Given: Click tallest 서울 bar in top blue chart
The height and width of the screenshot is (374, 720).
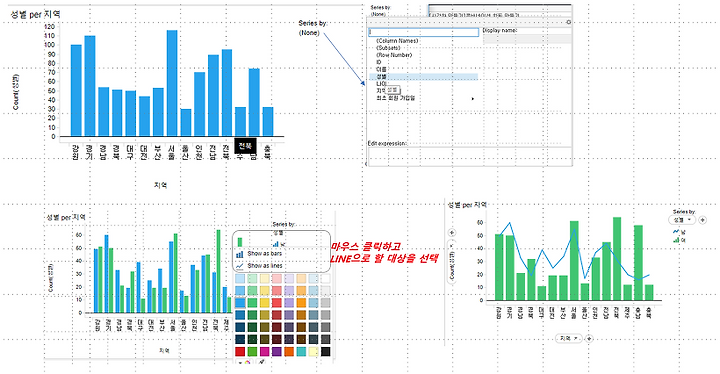Looking at the screenshot, I should pos(172,83).
